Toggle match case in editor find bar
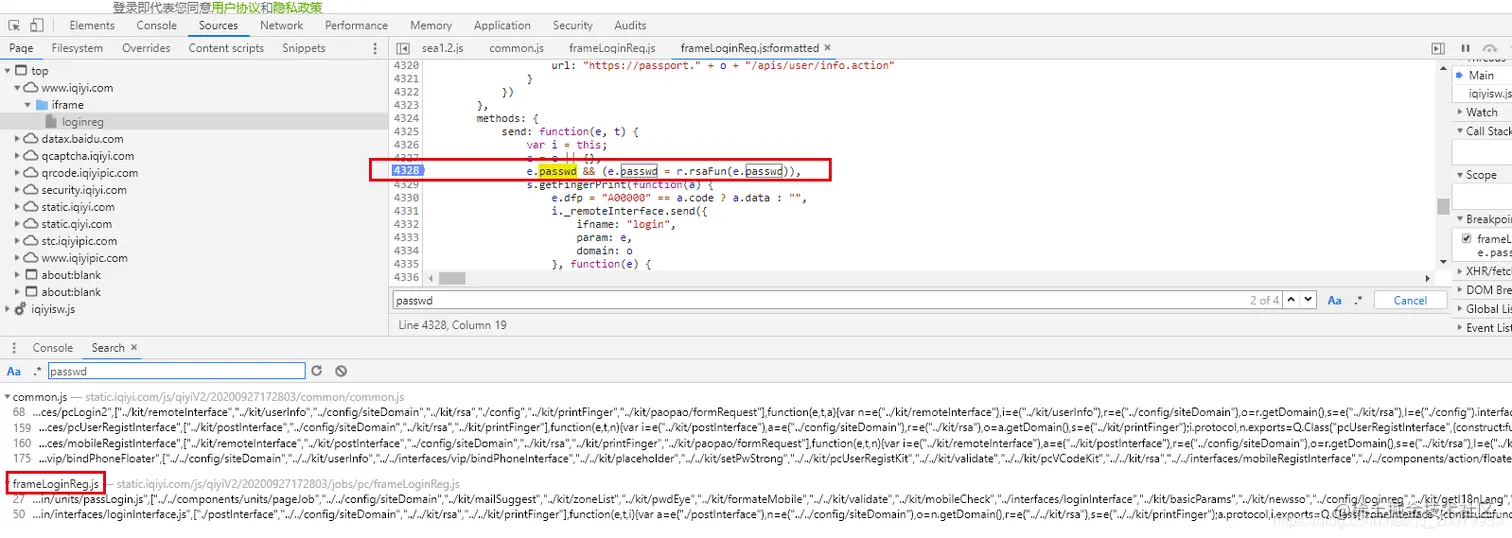Viewport: 1512px width, 538px height. (x=1335, y=300)
